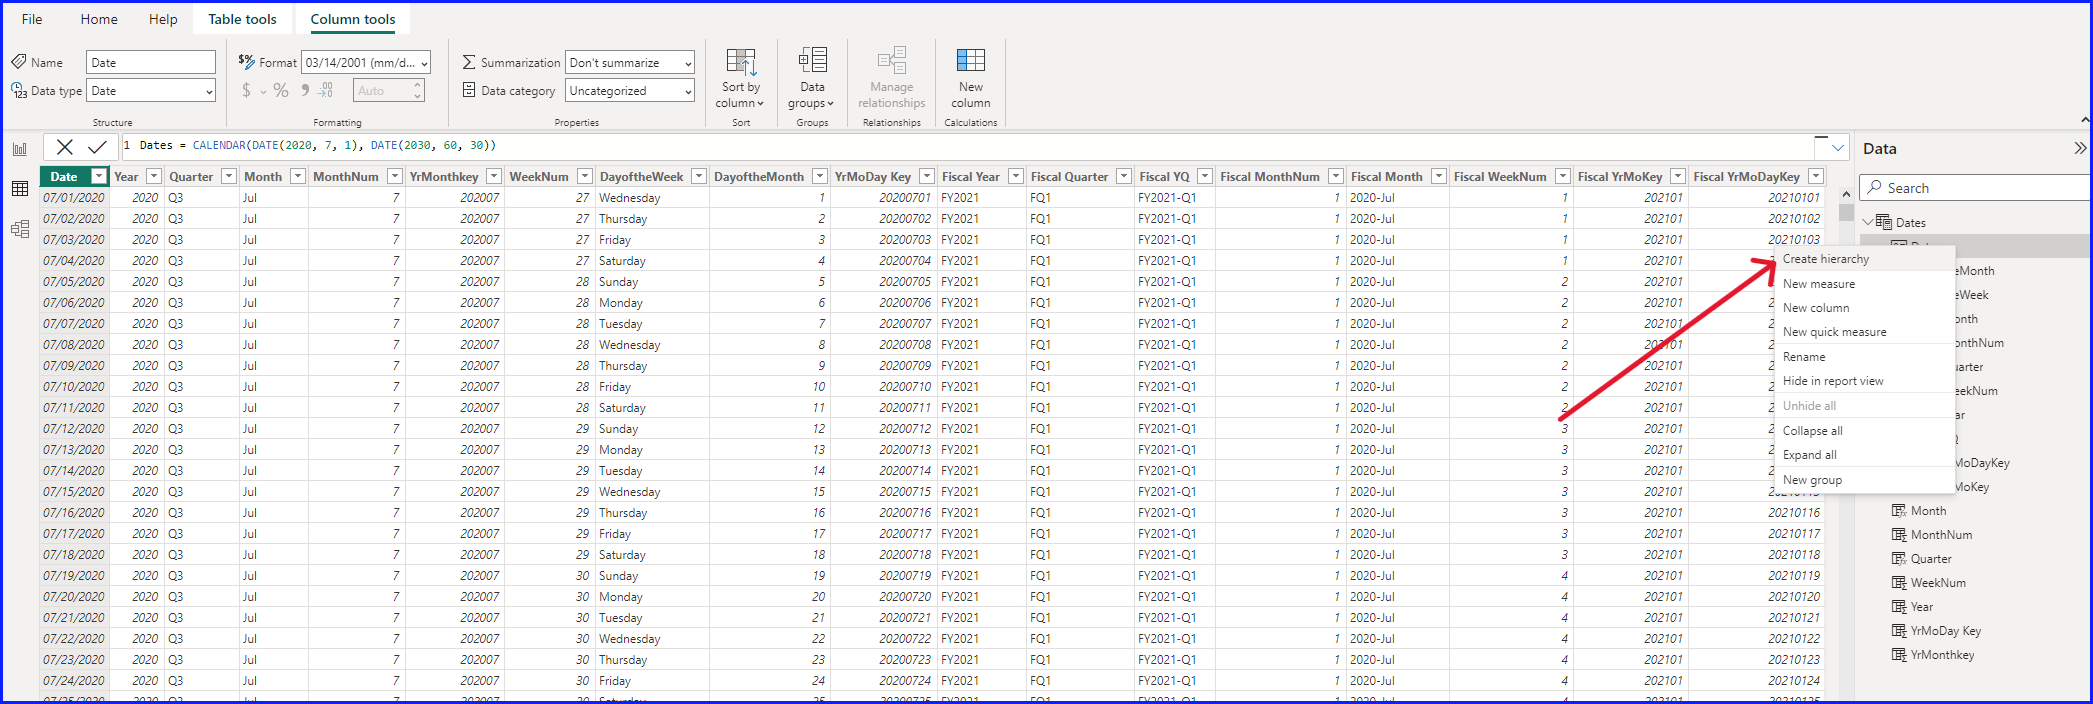Choose Rename from context menu
Viewport: 2093px width, 704px height.
coord(1865,357)
